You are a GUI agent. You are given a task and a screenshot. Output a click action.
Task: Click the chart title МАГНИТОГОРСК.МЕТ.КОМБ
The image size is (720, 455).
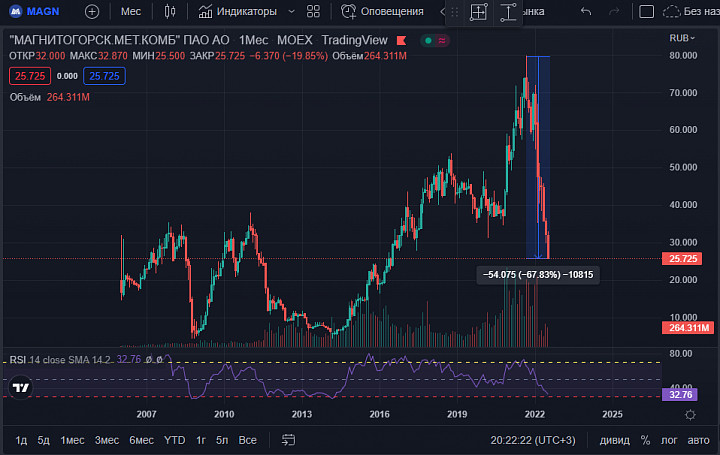tap(119, 40)
